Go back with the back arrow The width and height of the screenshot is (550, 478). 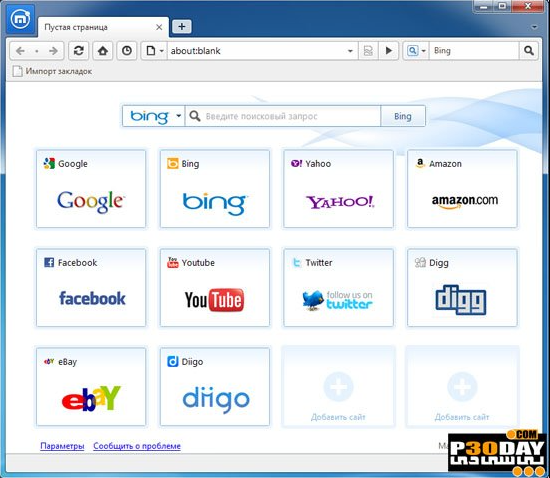click(x=20, y=51)
